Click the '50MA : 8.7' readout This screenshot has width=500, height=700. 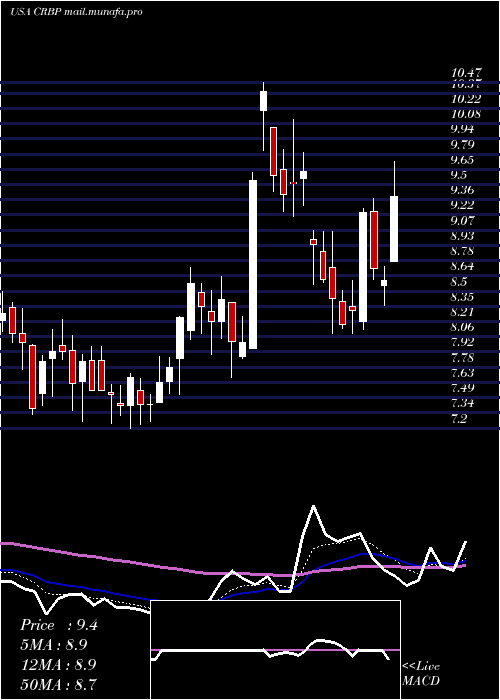pyautogui.click(x=58, y=684)
